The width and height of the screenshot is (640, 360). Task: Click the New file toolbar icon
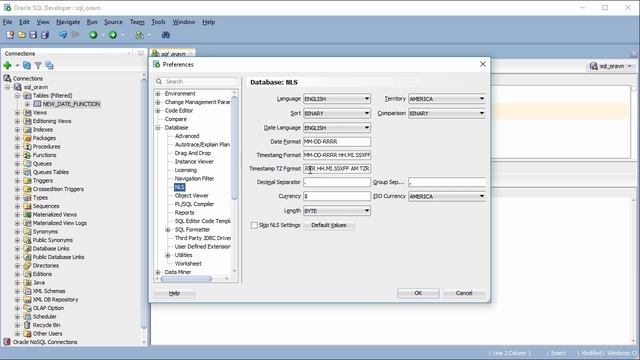pyautogui.click(x=10, y=35)
